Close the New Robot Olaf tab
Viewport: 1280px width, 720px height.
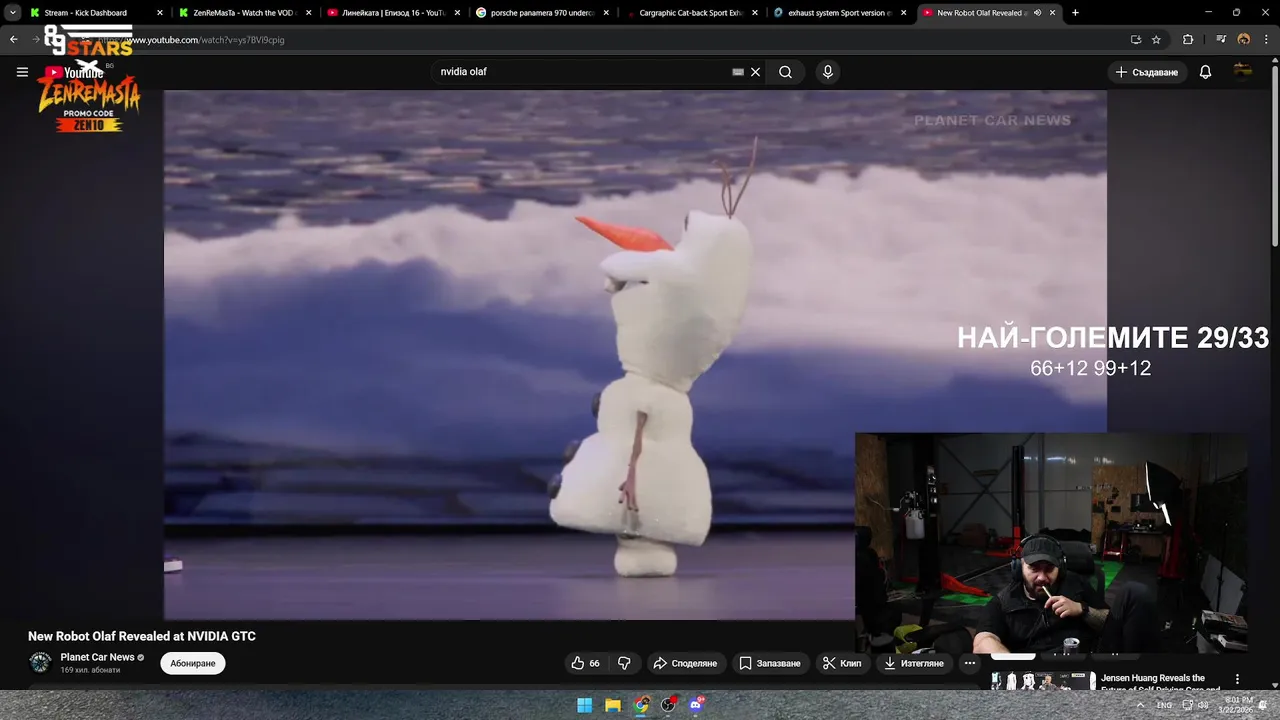click(x=1052, y=13)
